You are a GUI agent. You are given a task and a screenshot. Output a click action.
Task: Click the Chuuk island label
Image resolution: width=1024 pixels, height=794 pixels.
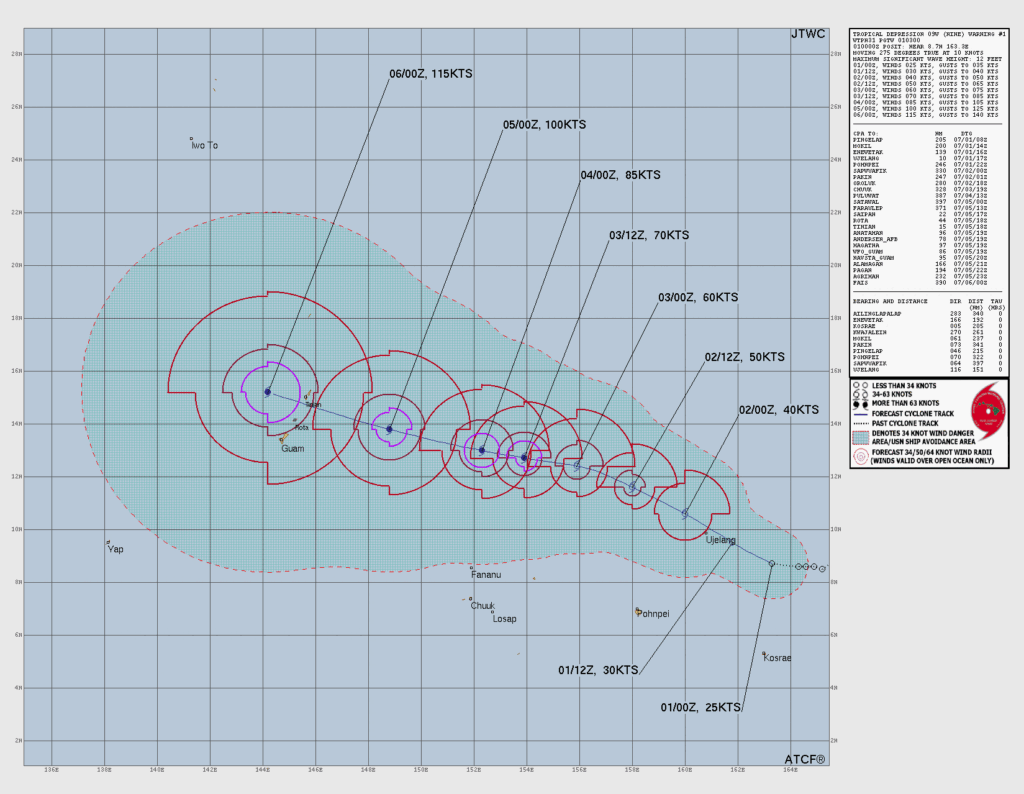click(483, 606)
